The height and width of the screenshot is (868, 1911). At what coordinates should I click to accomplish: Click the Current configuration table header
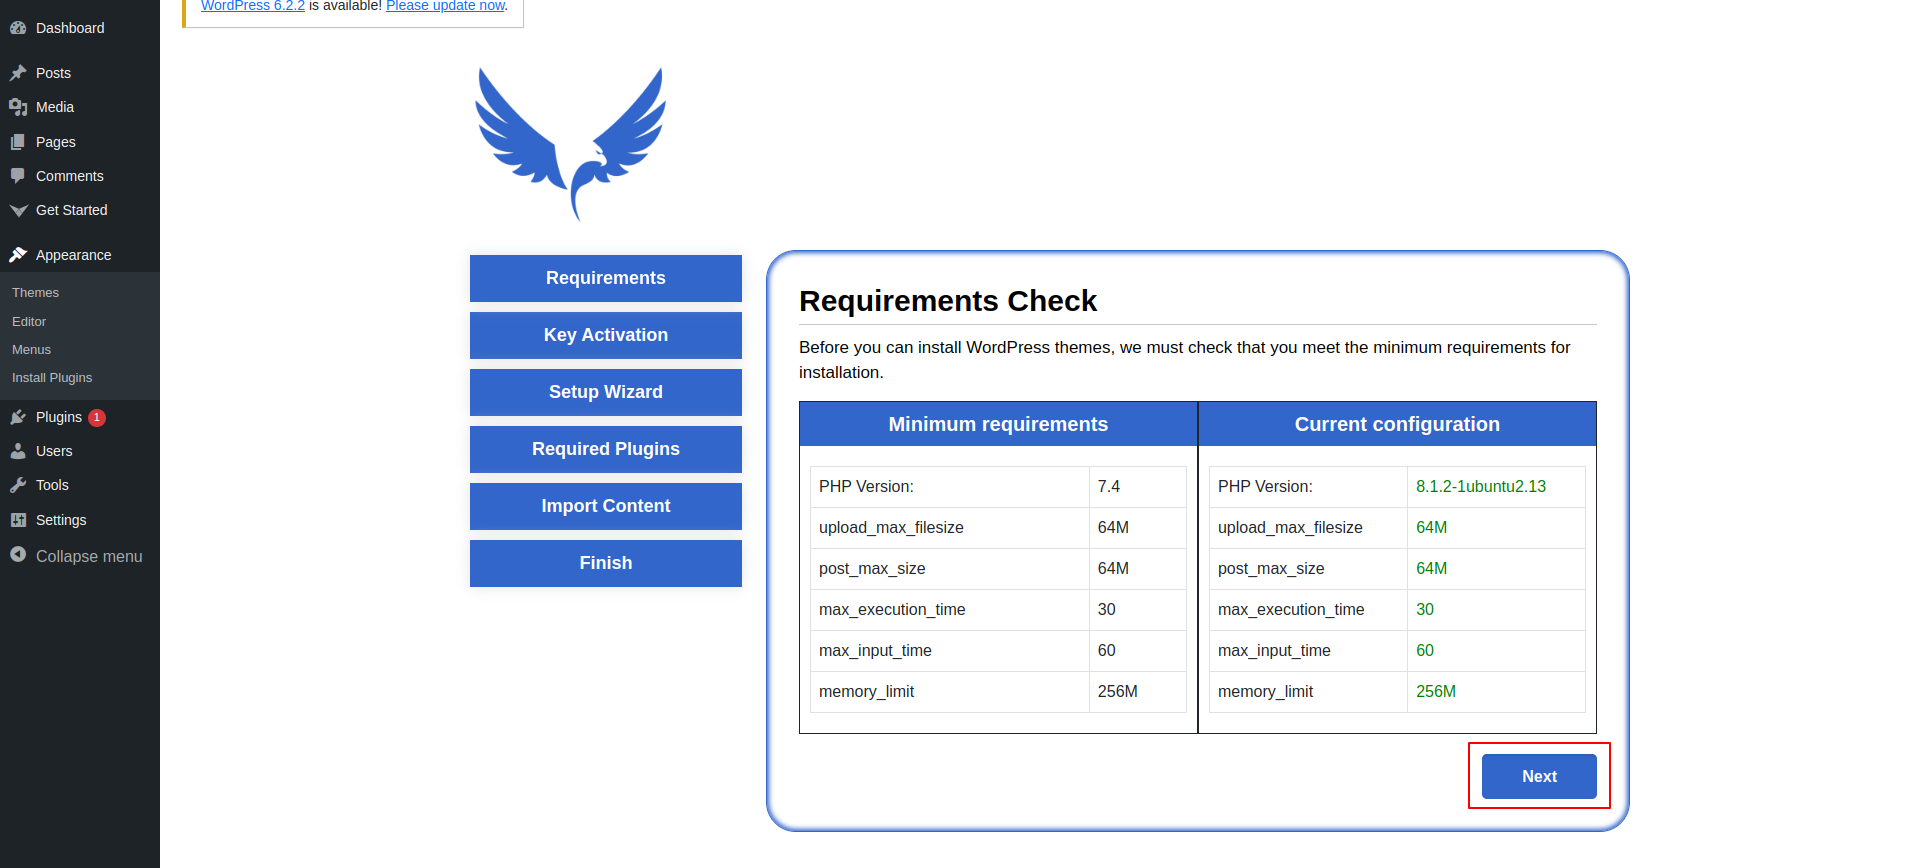pyautogui.click(x=1397, y=424)
